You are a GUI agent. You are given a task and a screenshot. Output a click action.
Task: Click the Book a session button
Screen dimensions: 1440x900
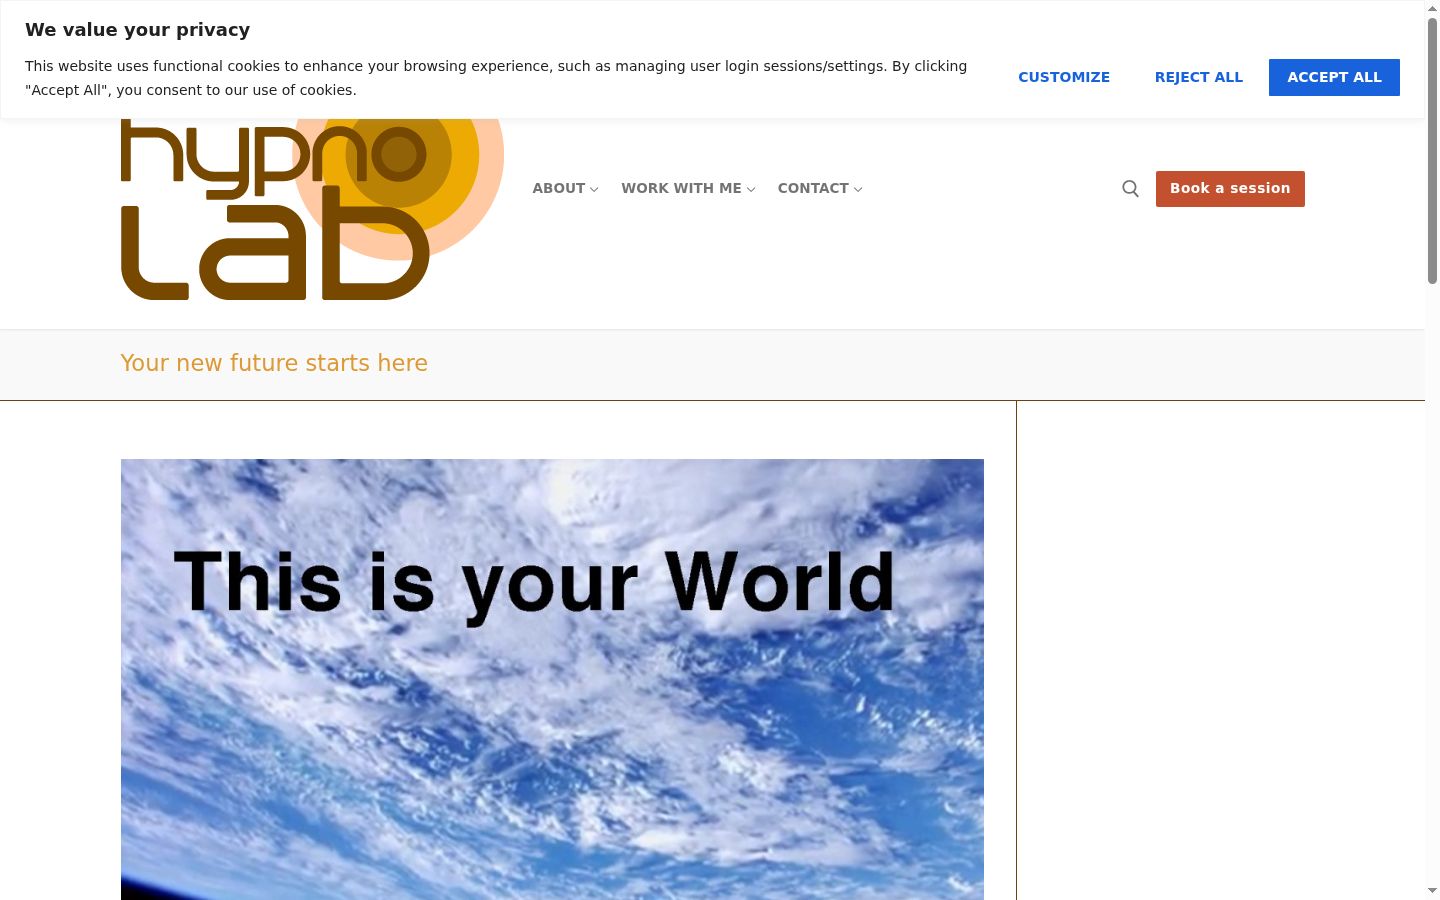1230,189
